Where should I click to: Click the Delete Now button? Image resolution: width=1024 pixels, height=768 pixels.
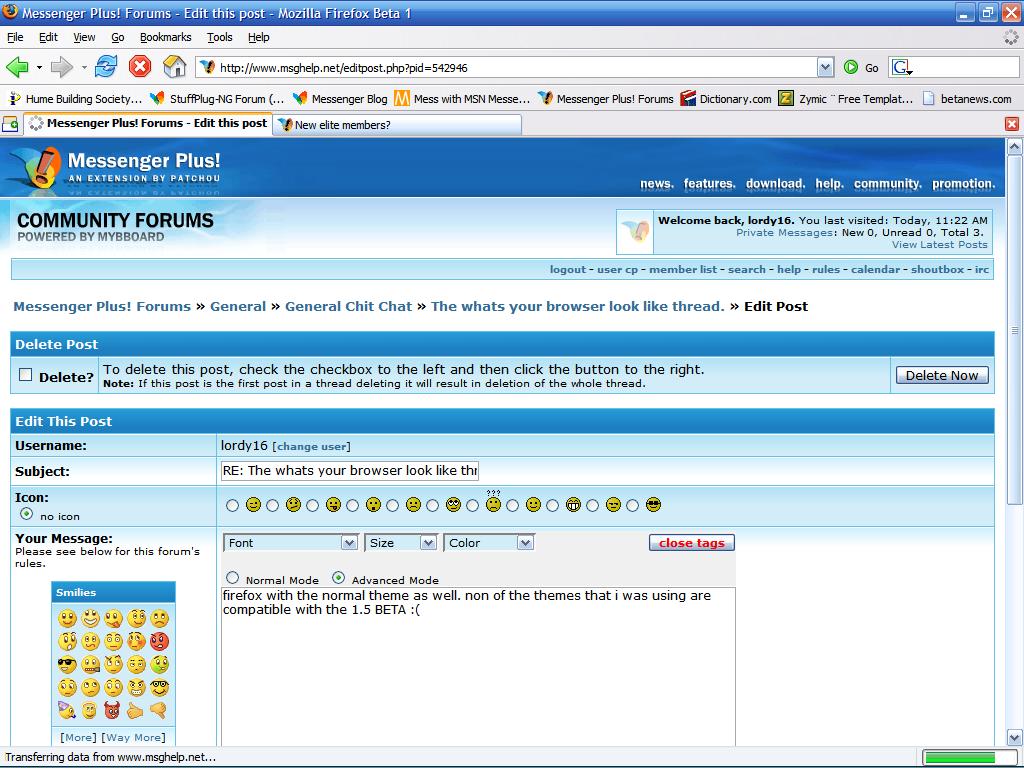[942, 376]
